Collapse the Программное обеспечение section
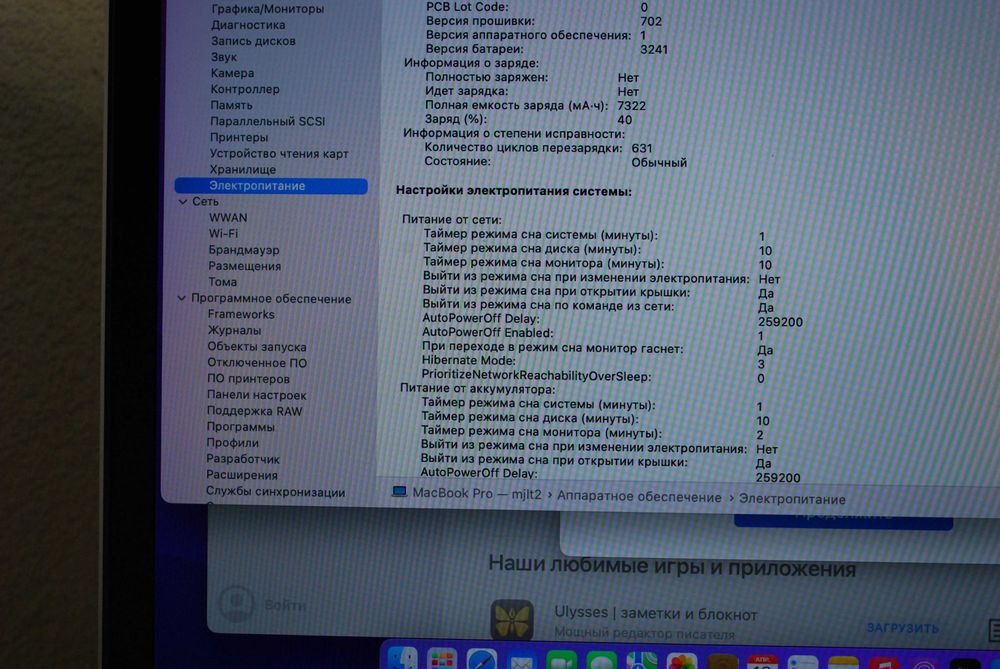This screenshot has width=1000, height=669. [x=182, y=298]
